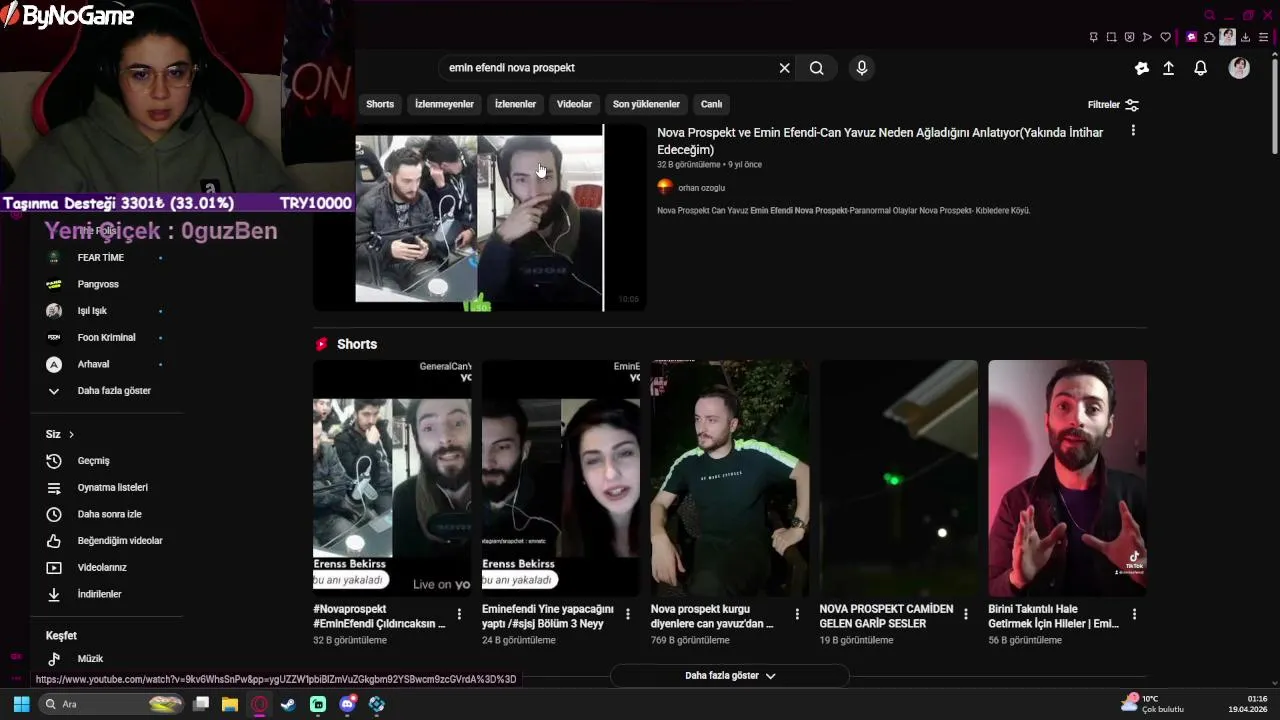Expand Daha fazla göster in subscriptions sidebar
Screen dimensions: 1280x720
[x=106, y=391]
